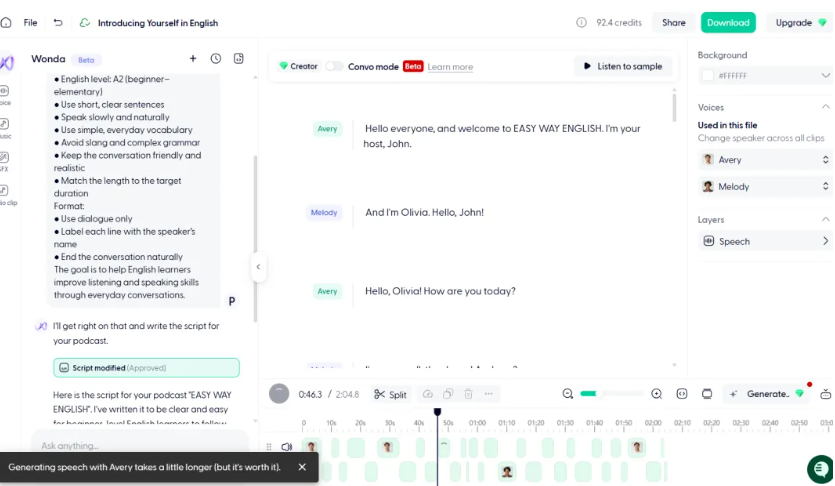Image resolution: width=835 pixels, height=486 pixels.
Task: Mute the track with speaker icon
Action: (287, 447)
